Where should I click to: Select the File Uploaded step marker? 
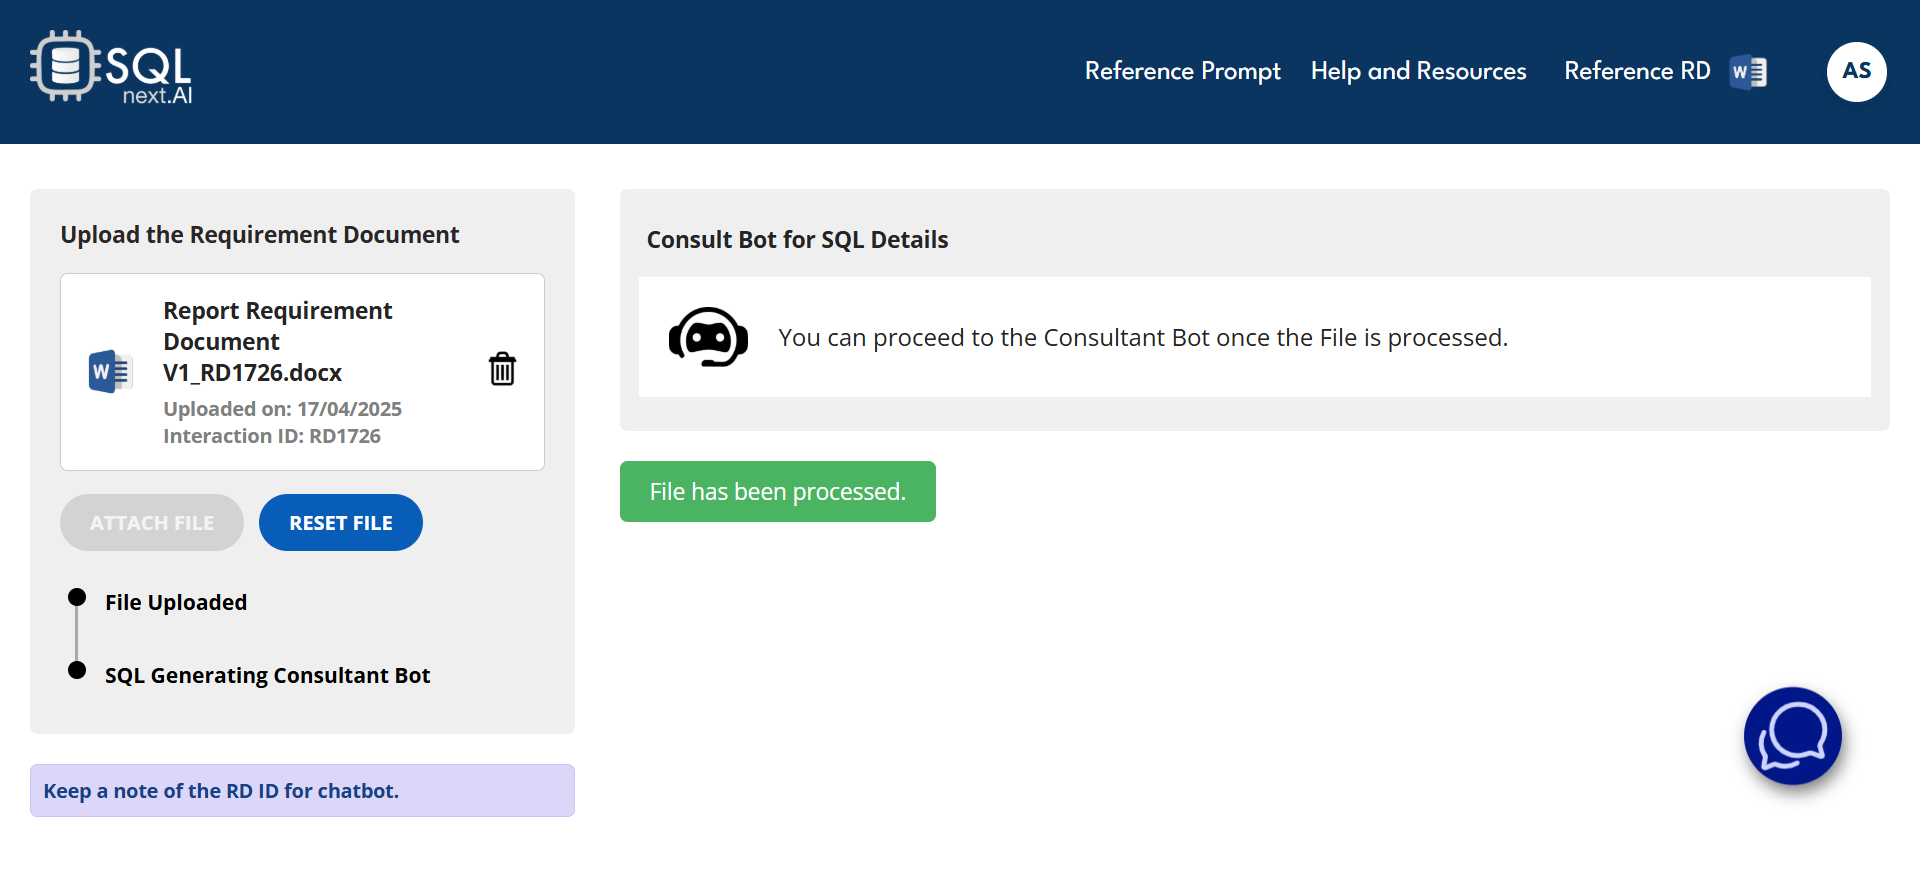77,598
